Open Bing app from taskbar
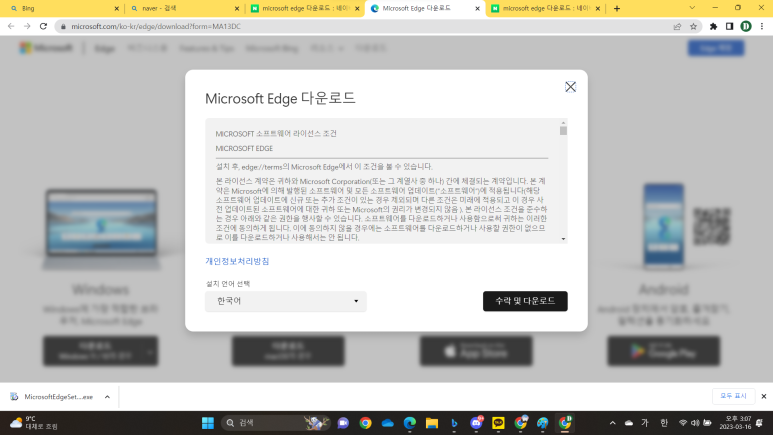 point(454,423)
